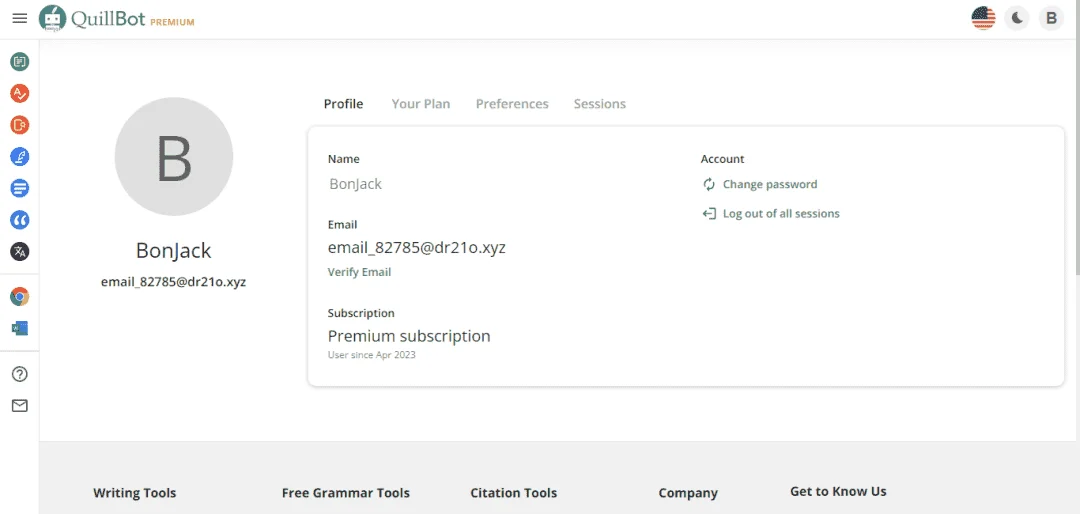
Task: Open the US flag language selector
Action: 984,19
